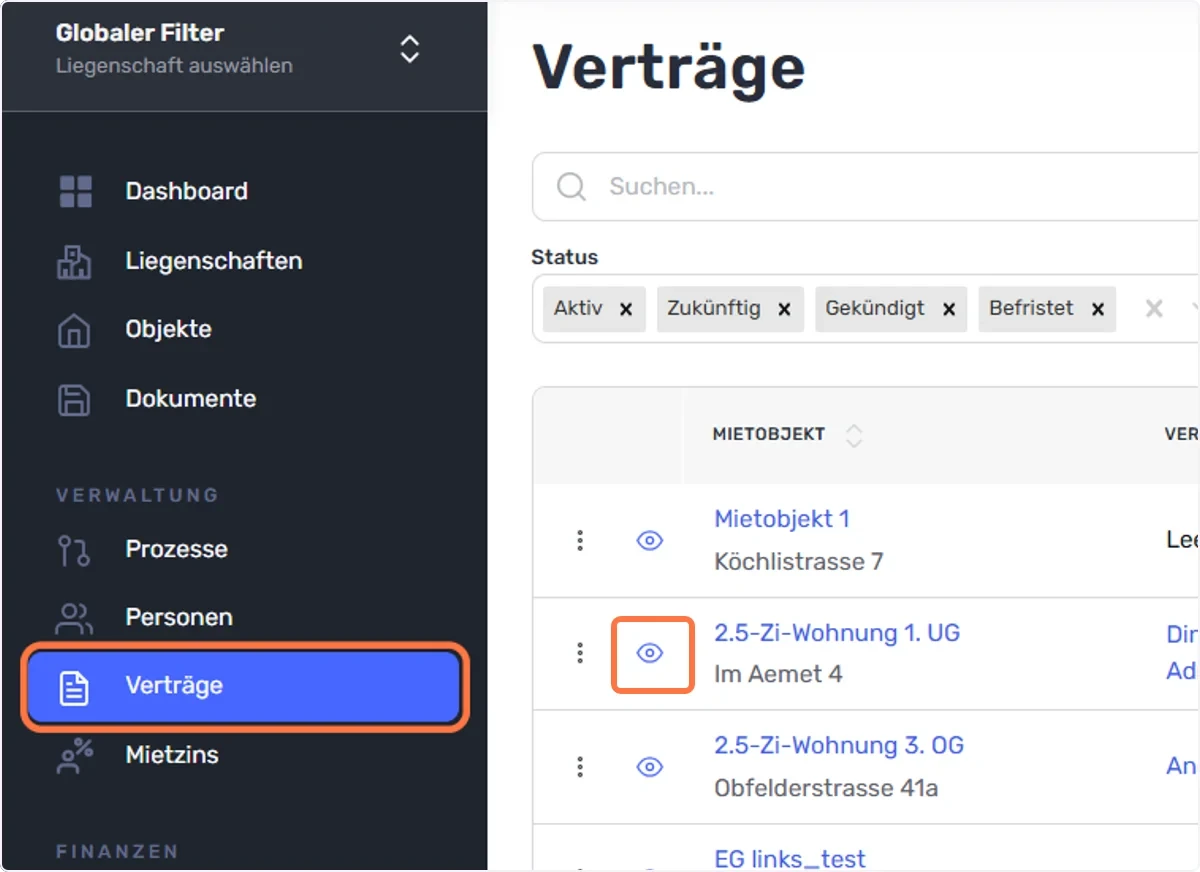Open the Mietobjekt 1 link

click(782, 519)
